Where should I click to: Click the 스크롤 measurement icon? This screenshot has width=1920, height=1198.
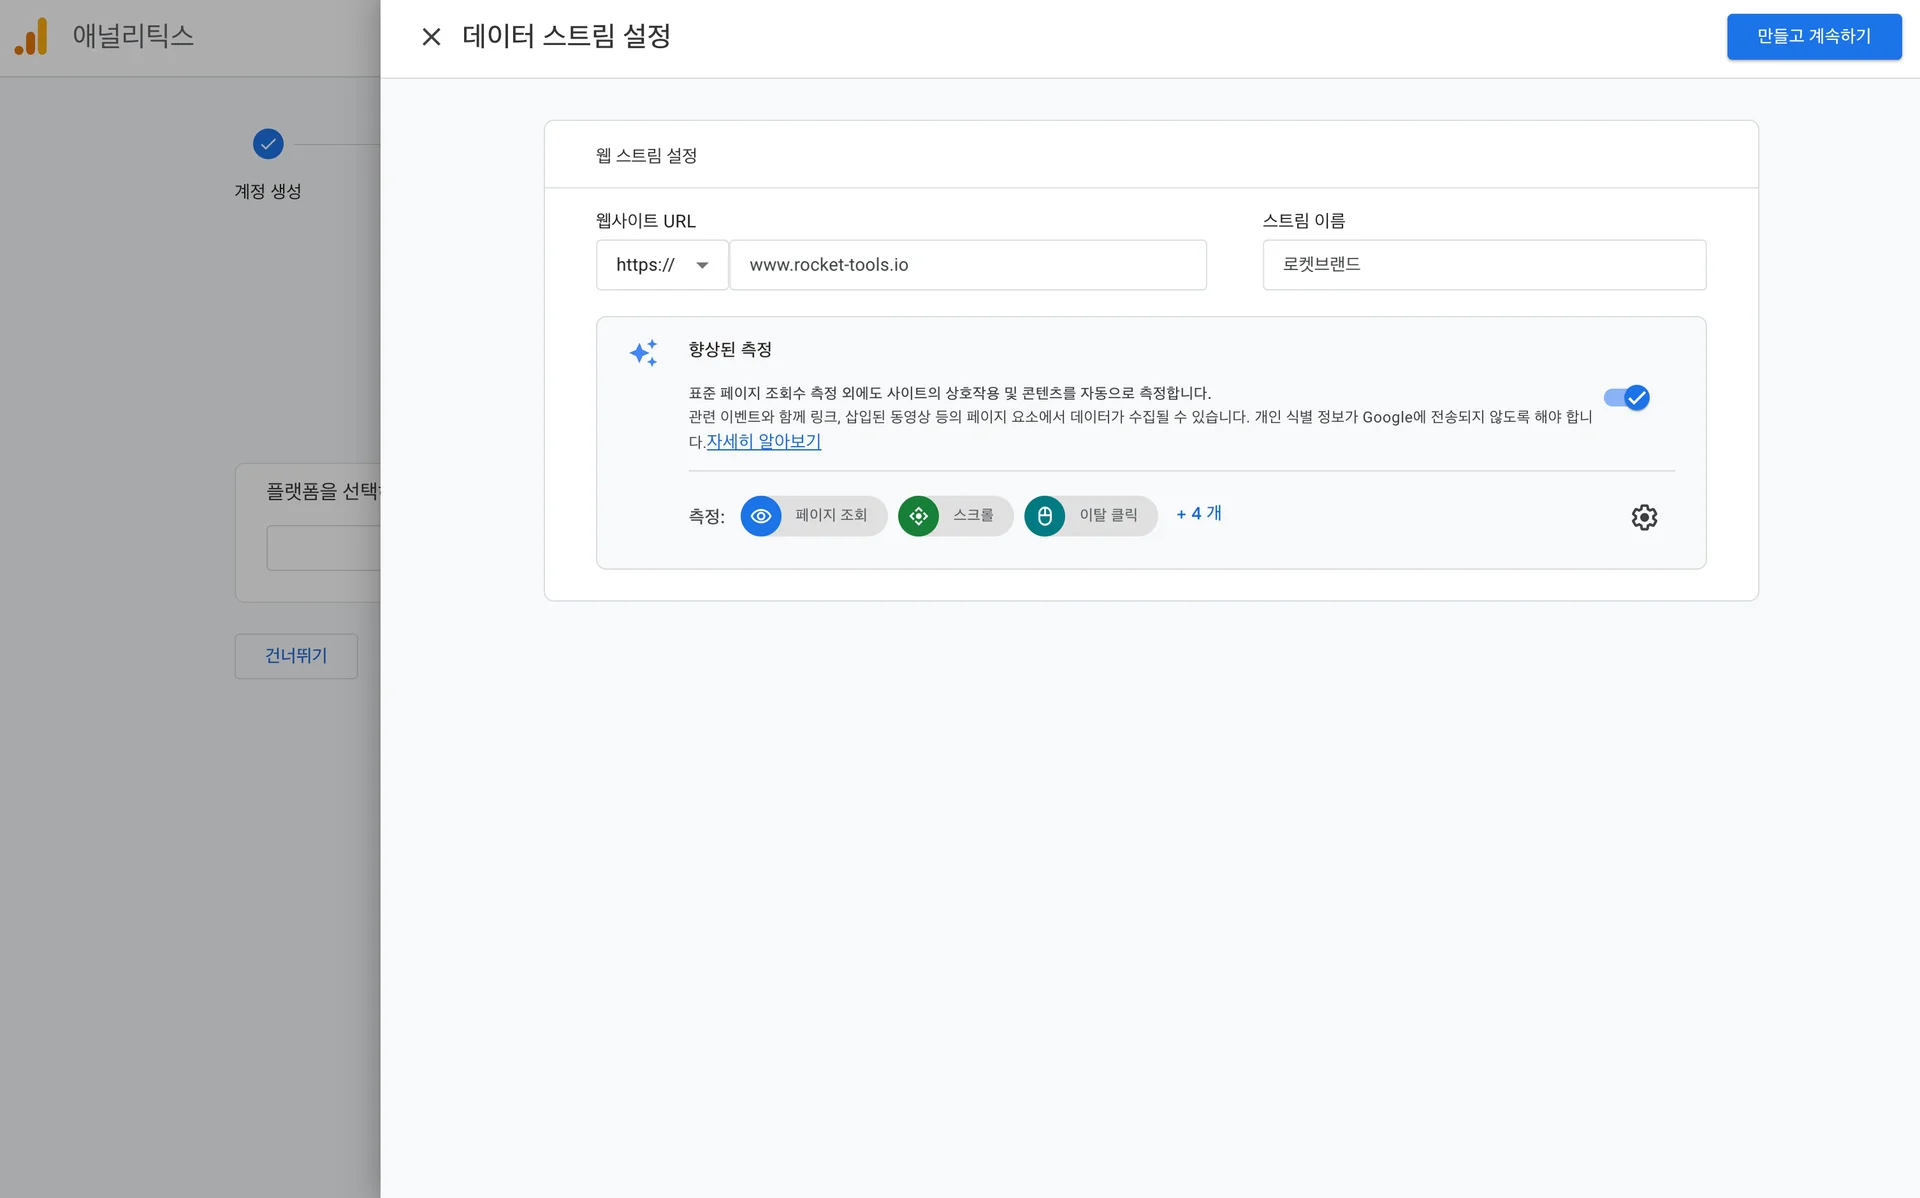pos(918,516)
